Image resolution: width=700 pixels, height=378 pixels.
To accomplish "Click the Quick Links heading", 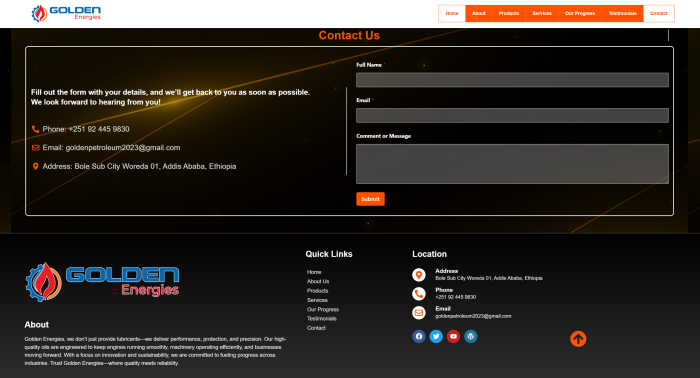I will pyautogui.click(x=329, y=254).
